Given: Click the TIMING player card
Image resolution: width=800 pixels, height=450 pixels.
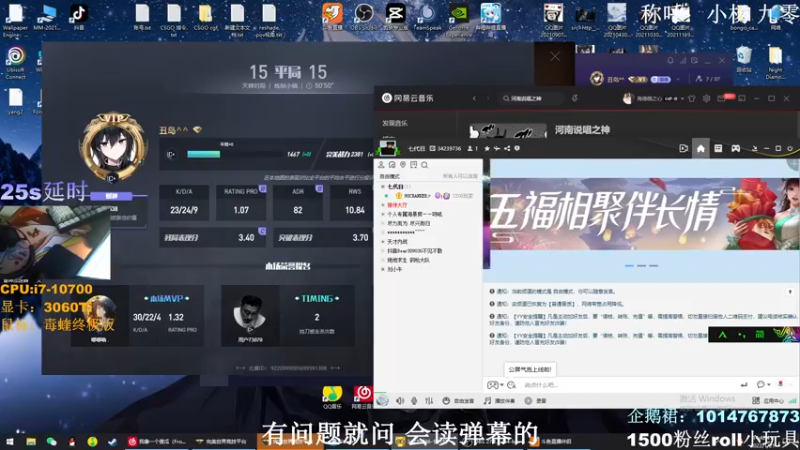Looking at the screenshot, I should coord(288,316).
